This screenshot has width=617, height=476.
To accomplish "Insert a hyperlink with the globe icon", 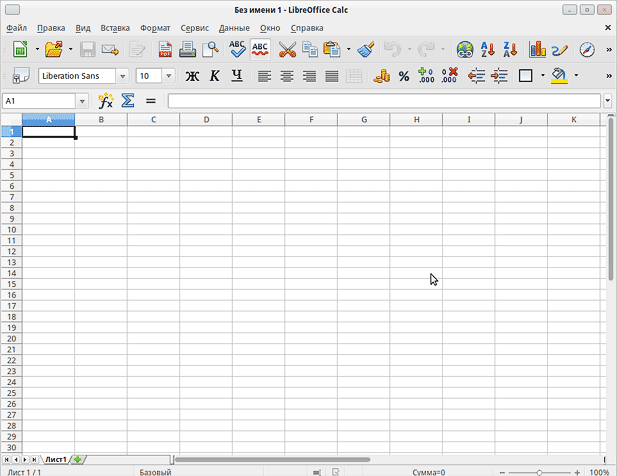I will tap(465, 50).
